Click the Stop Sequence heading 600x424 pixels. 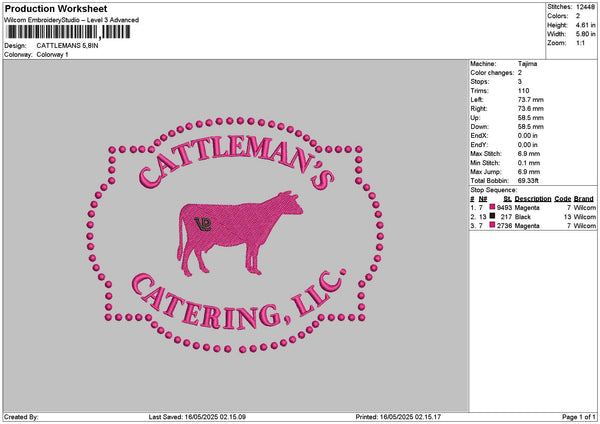pyautogui.click(x=494, y=190)
